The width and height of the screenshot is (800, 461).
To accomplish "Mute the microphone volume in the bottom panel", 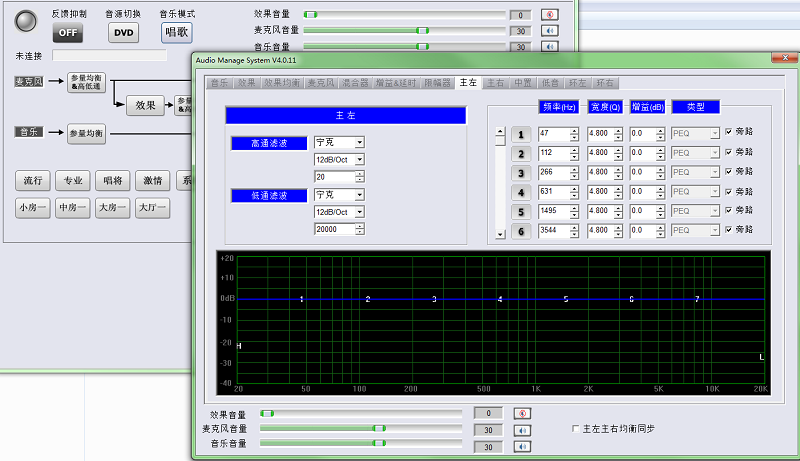I will (x=521, y=430).
